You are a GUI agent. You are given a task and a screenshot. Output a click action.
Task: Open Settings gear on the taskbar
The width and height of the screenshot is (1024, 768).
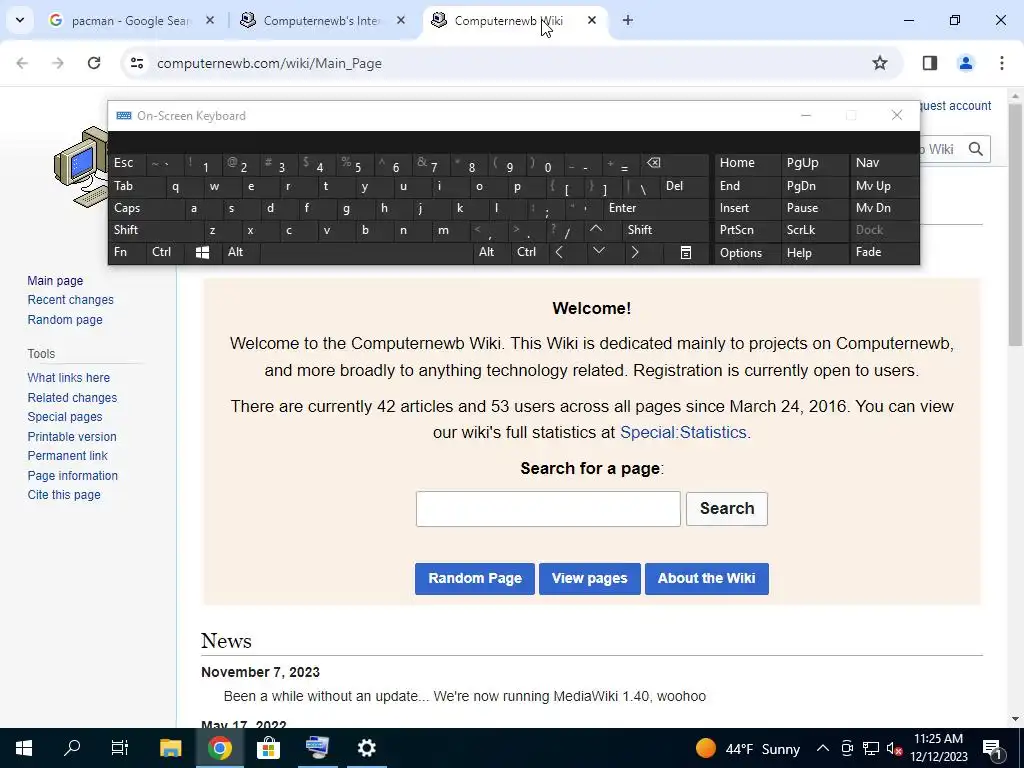[x=366, y=748]
